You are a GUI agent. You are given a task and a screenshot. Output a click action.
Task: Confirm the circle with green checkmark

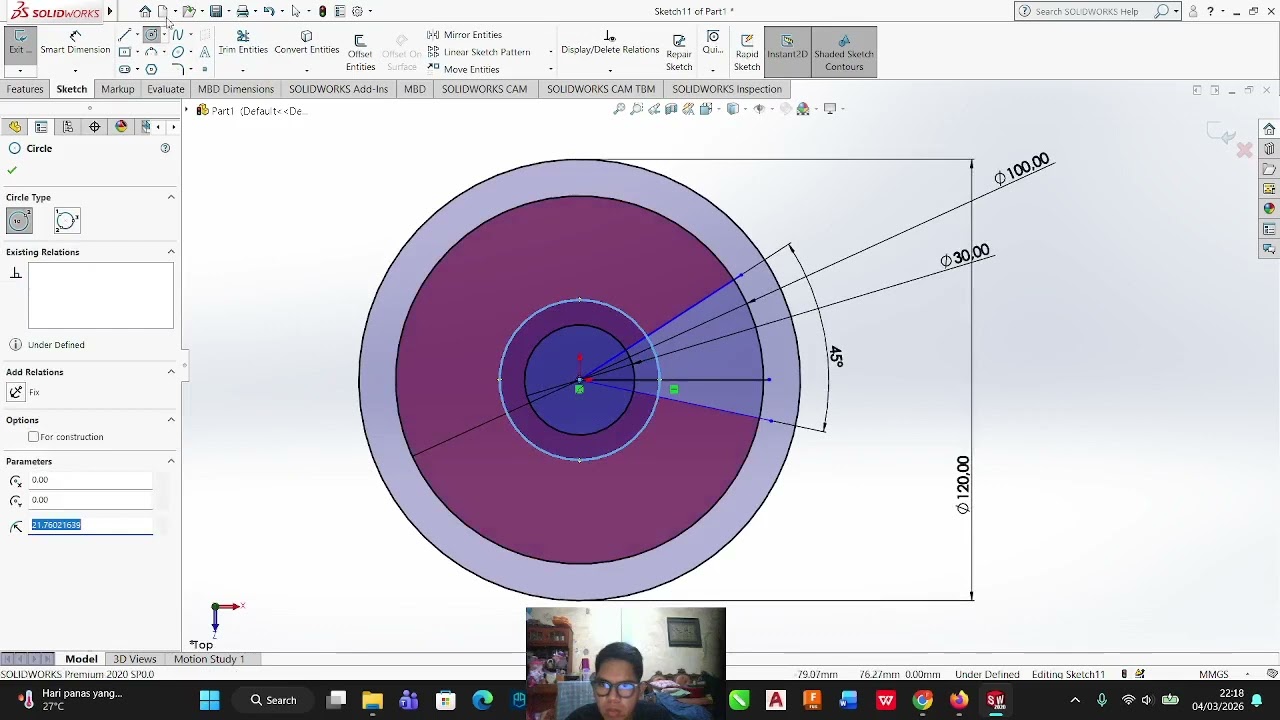12,170
